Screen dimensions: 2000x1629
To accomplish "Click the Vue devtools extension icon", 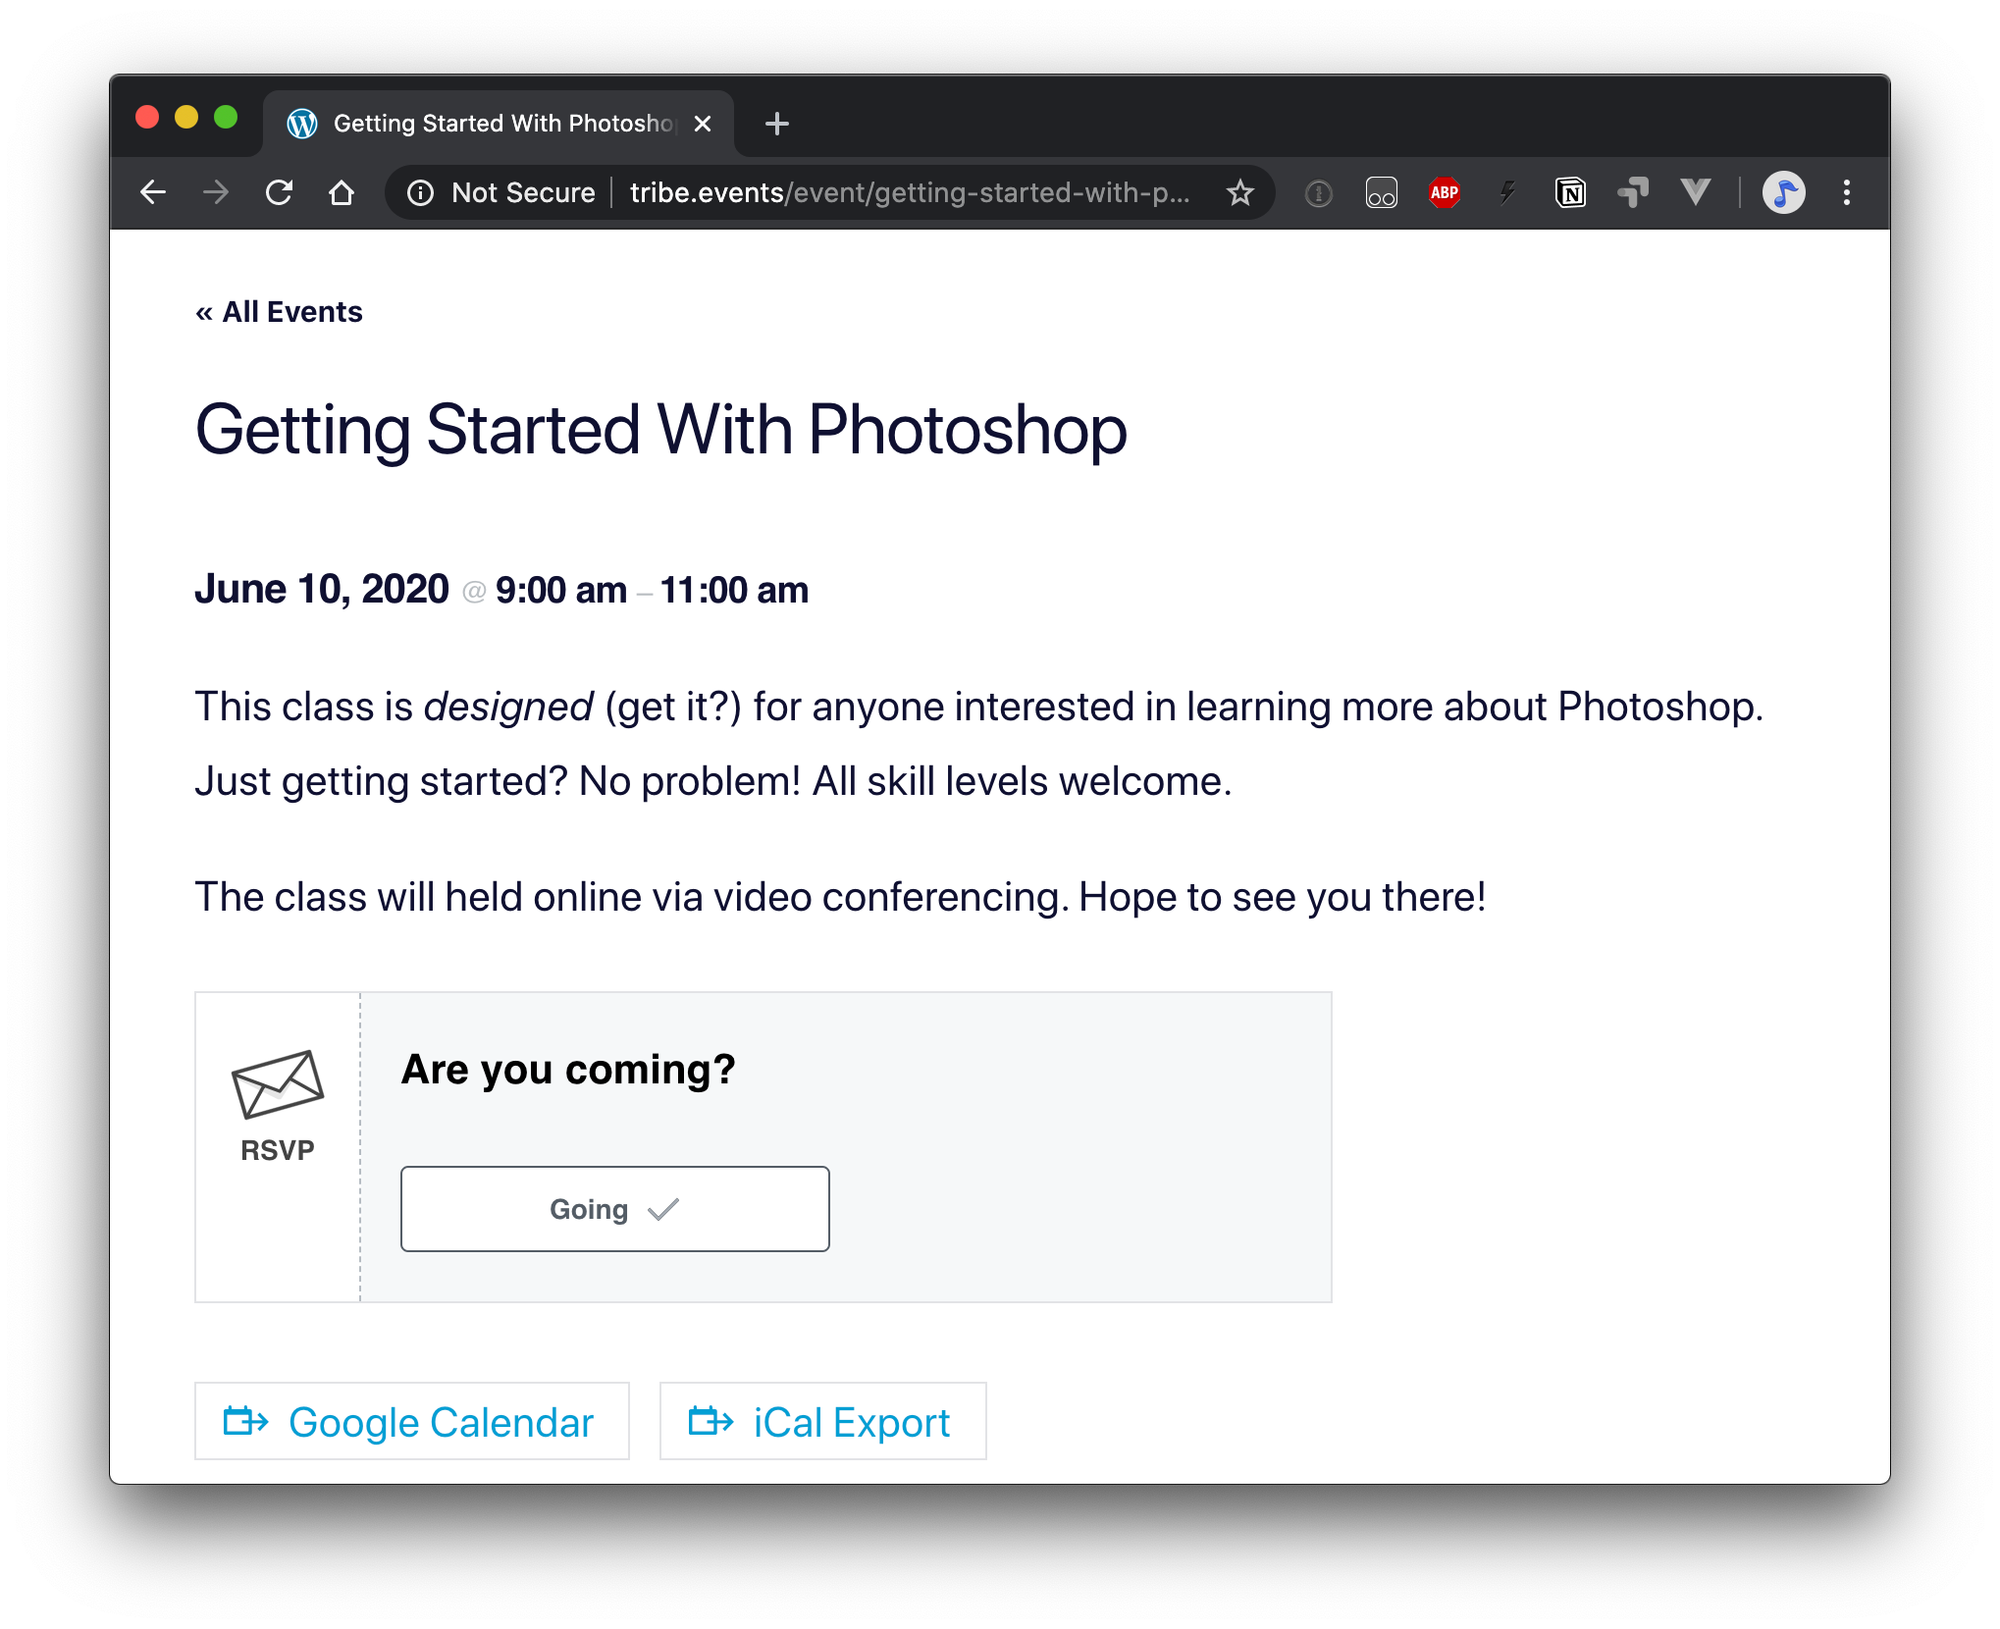I will tap(1694, 192).
